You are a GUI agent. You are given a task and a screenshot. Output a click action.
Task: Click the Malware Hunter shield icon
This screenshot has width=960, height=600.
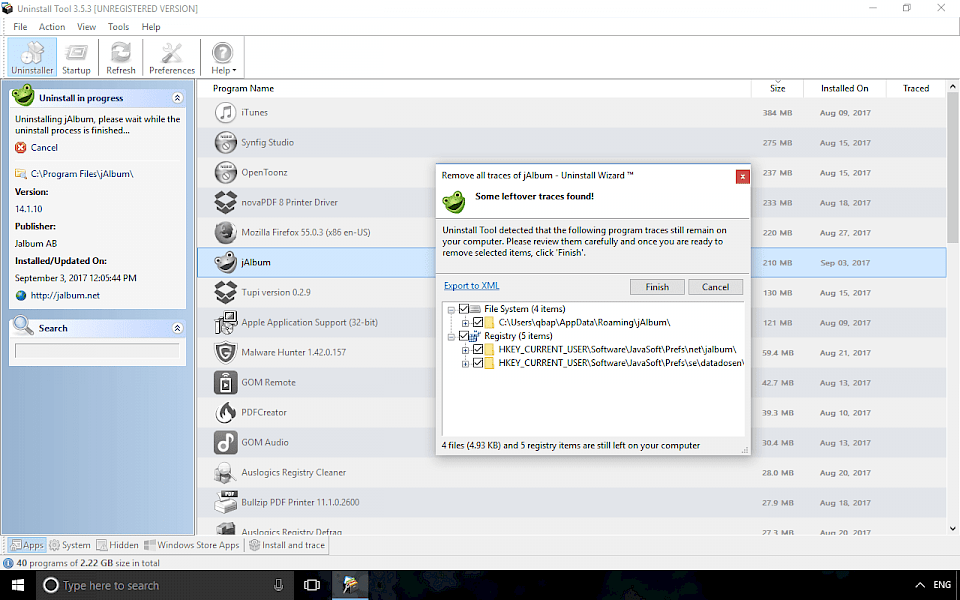tap(225, 353)
